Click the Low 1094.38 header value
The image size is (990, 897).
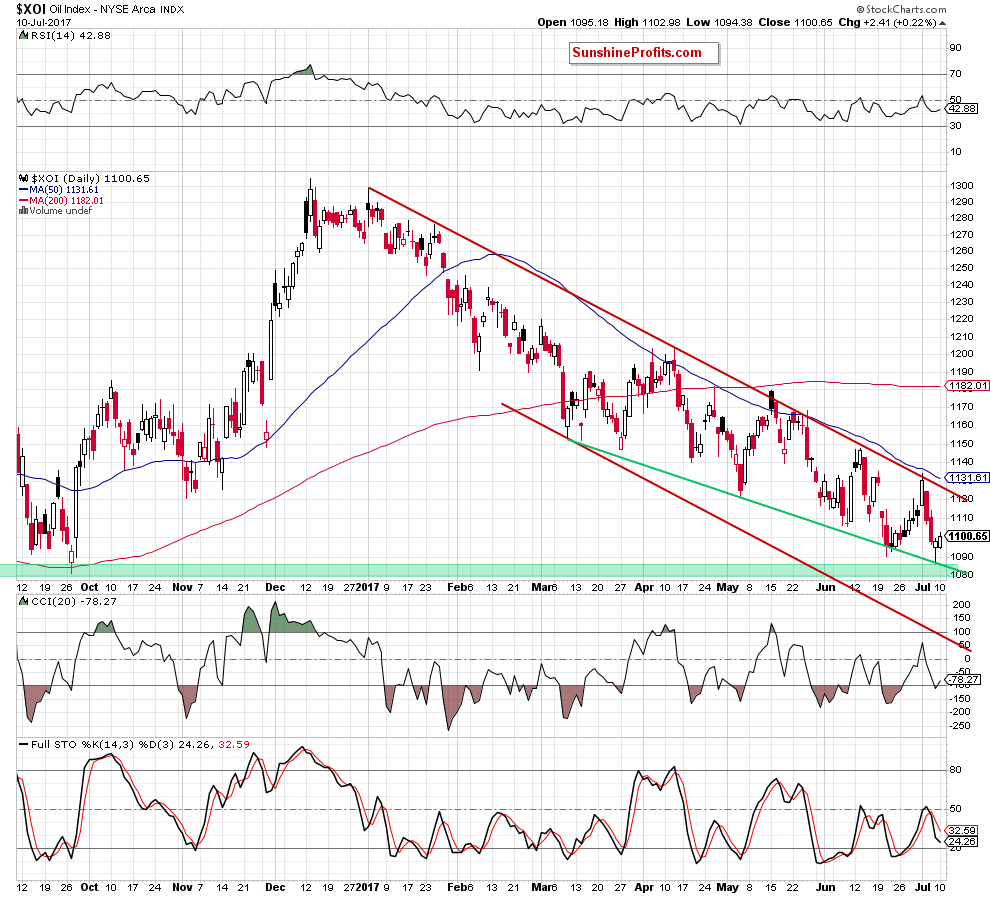pos(719,22)
